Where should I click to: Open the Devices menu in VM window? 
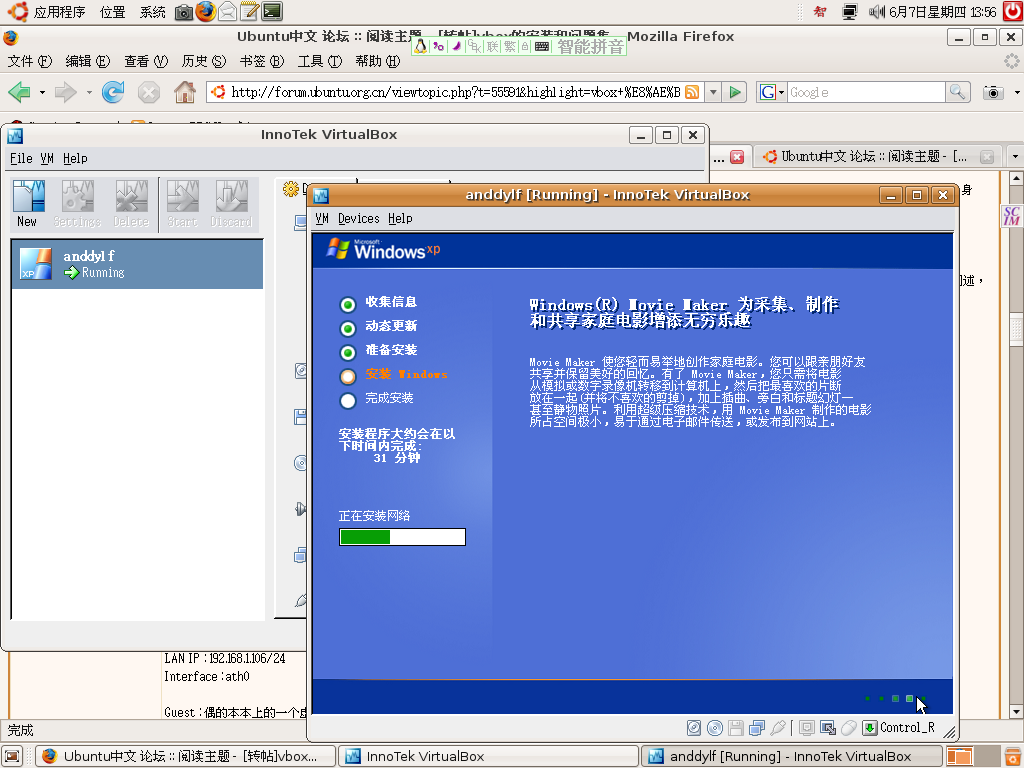pos(359,219)
